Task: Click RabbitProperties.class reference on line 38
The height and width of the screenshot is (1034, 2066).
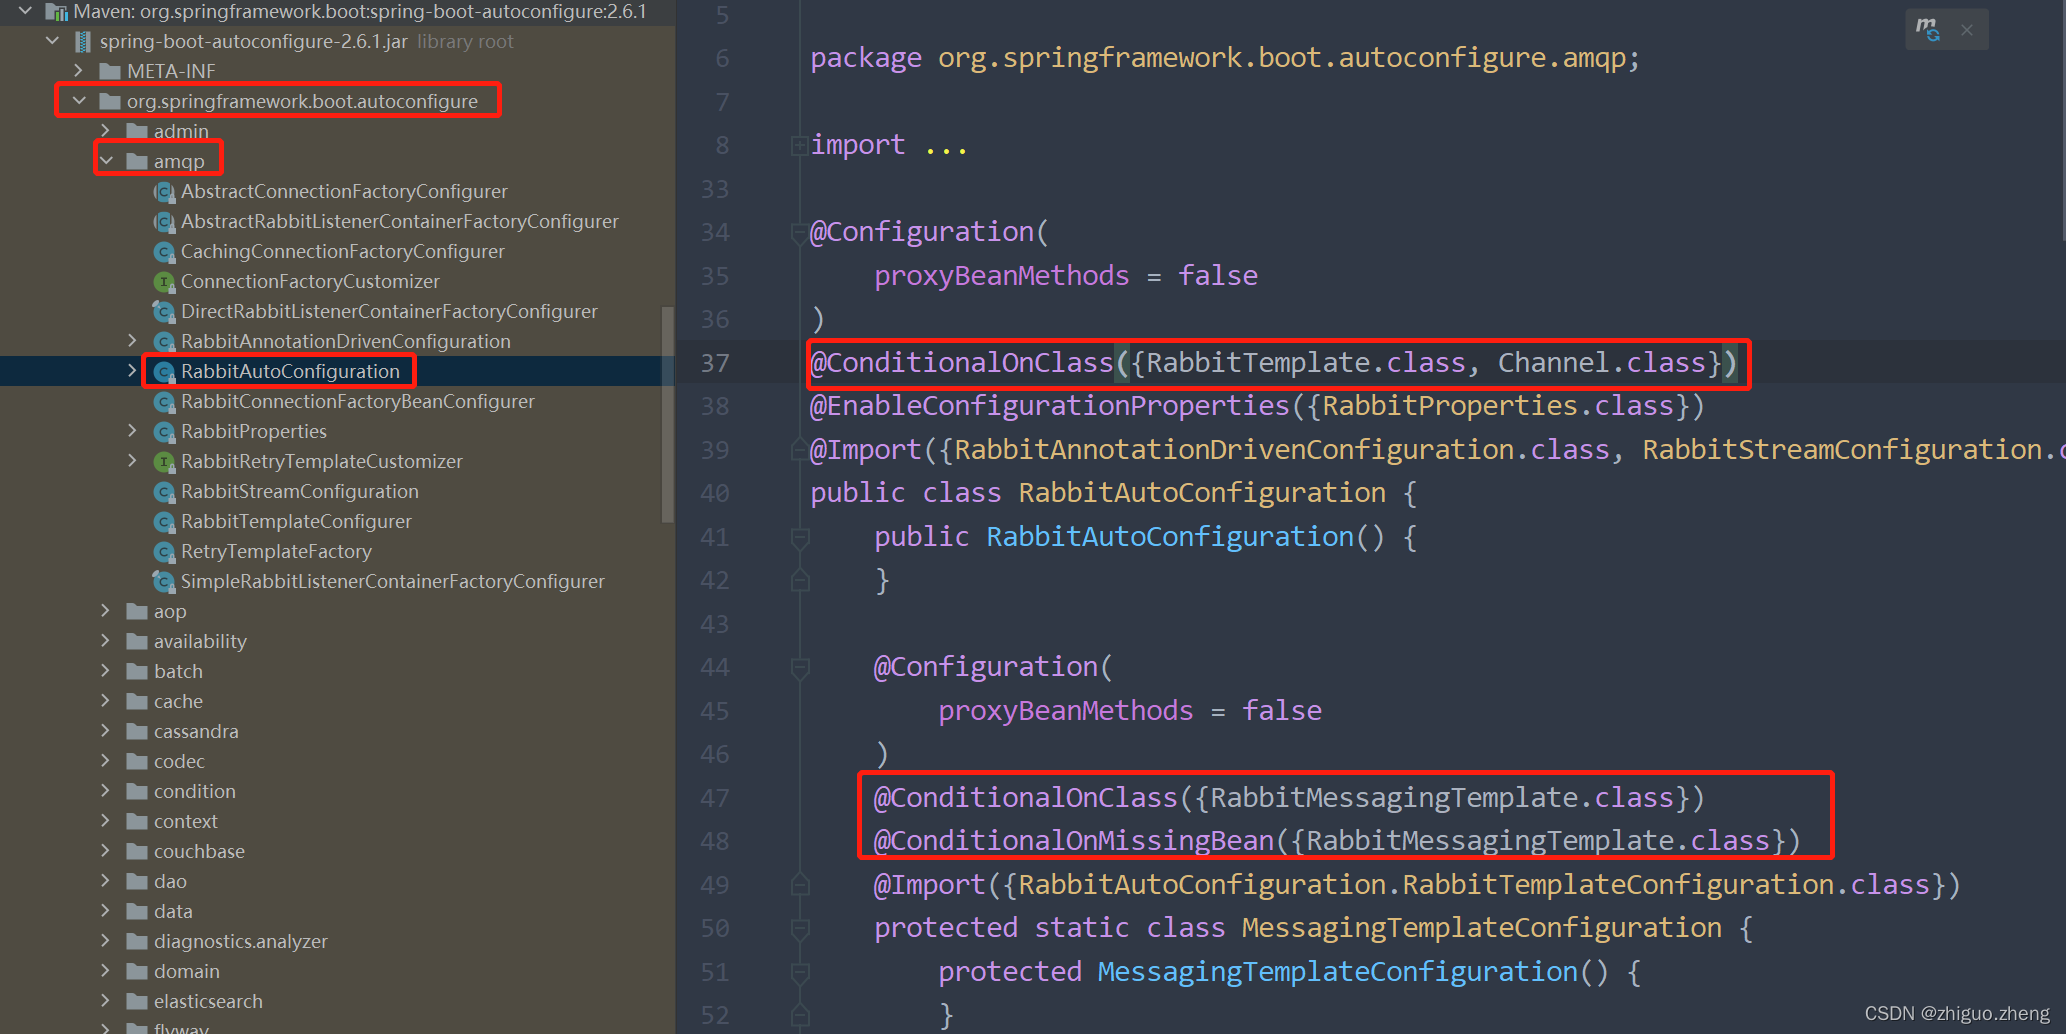Action: click(1498, 406)
